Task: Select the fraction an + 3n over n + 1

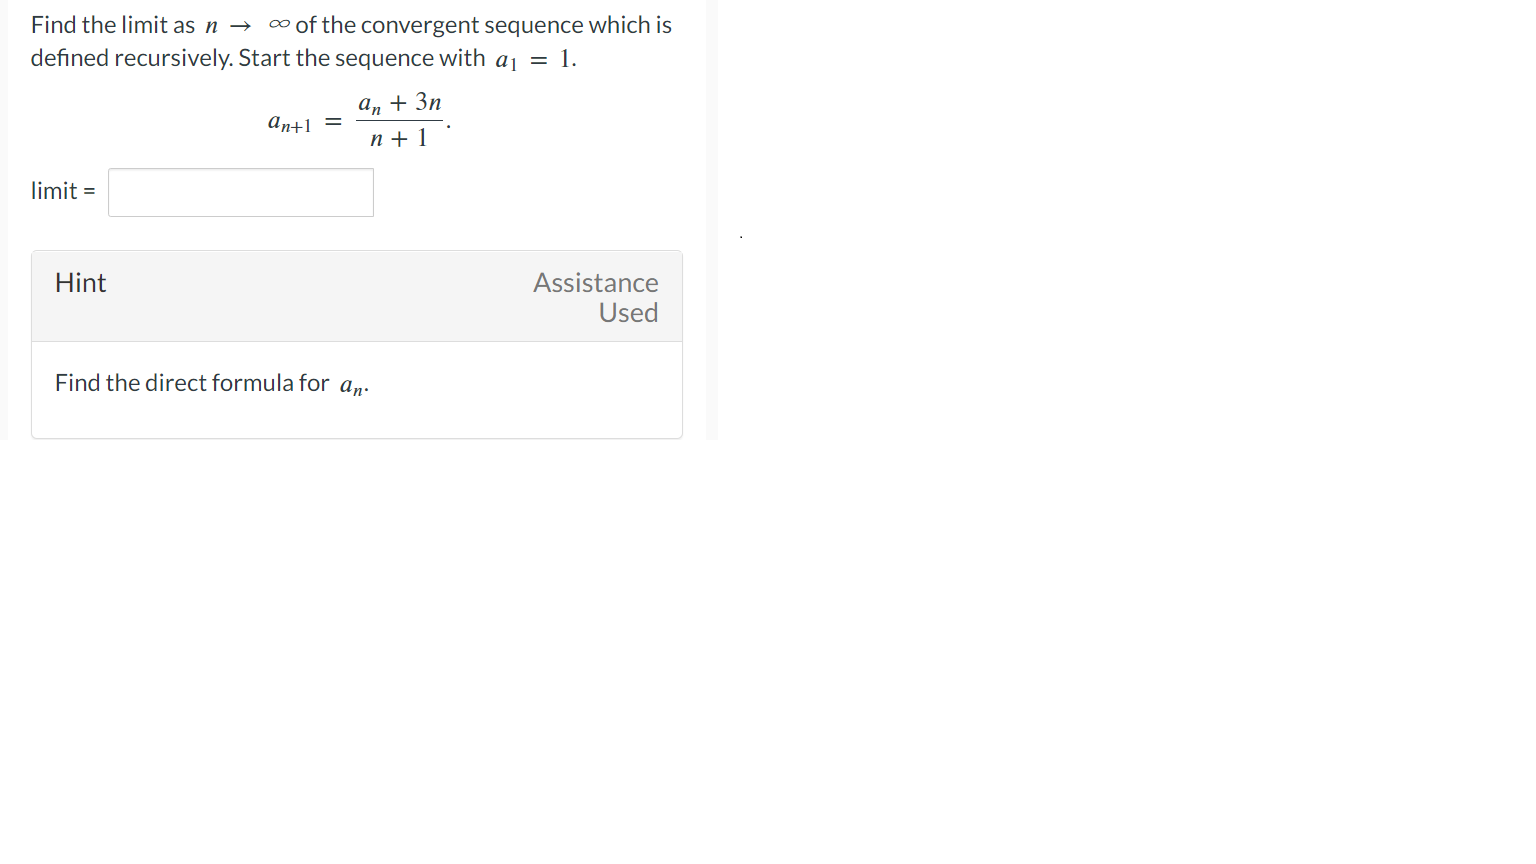Action: [400, 118]
